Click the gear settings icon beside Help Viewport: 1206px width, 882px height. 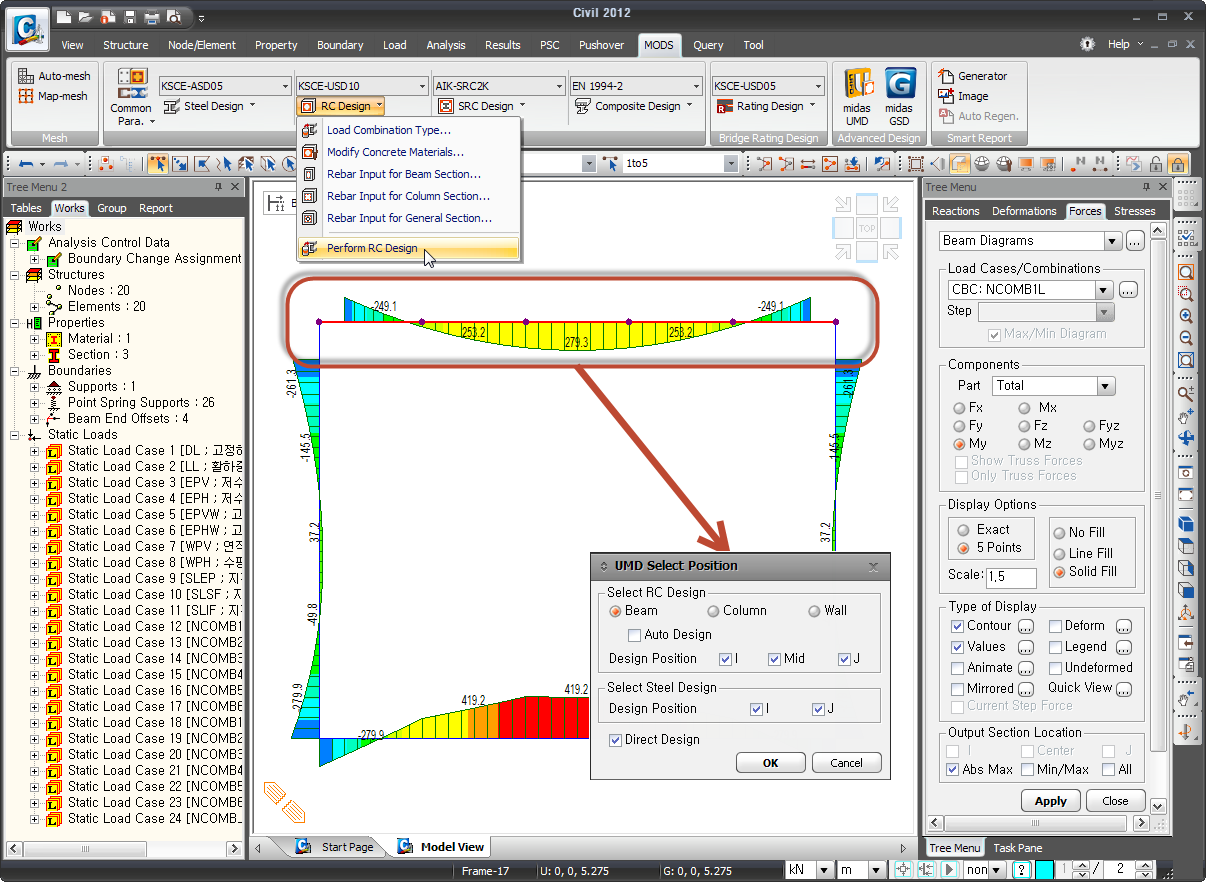[x=1087, y=44]
